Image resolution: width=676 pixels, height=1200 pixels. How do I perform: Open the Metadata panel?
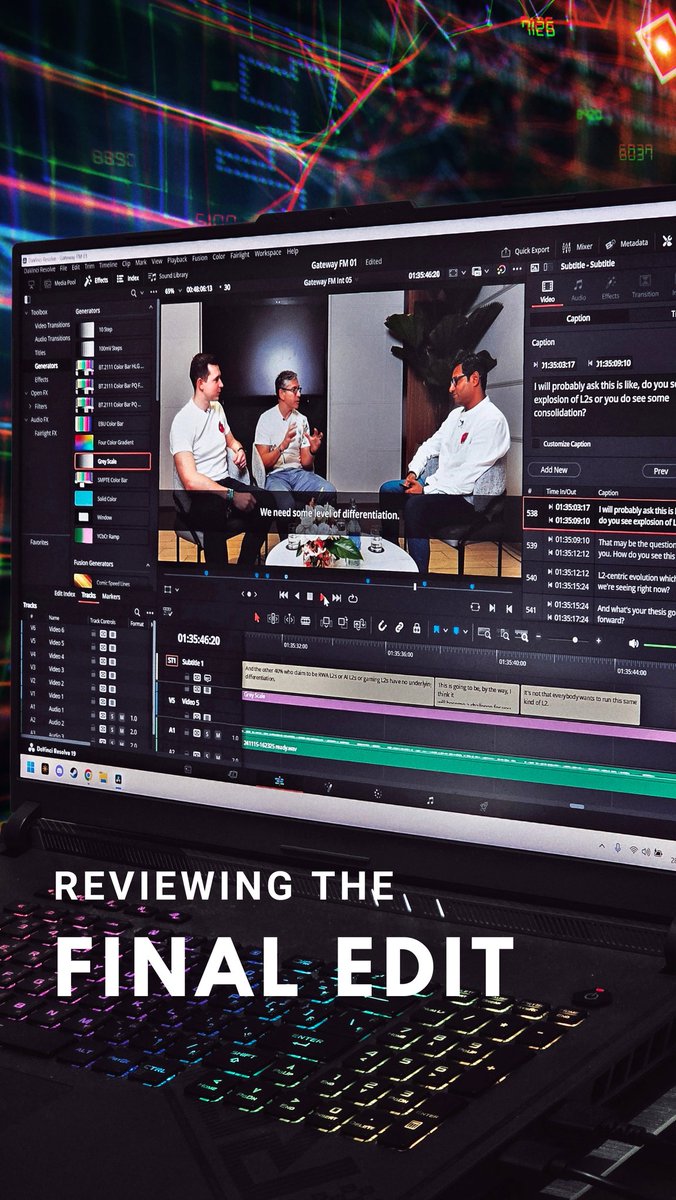tap(626, 243)
